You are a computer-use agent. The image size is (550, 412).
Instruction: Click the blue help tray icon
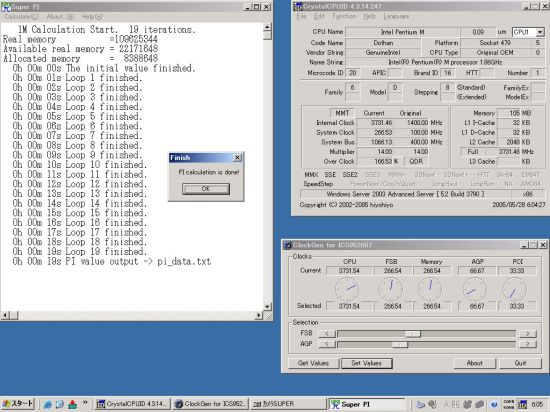tap(494, 405)
